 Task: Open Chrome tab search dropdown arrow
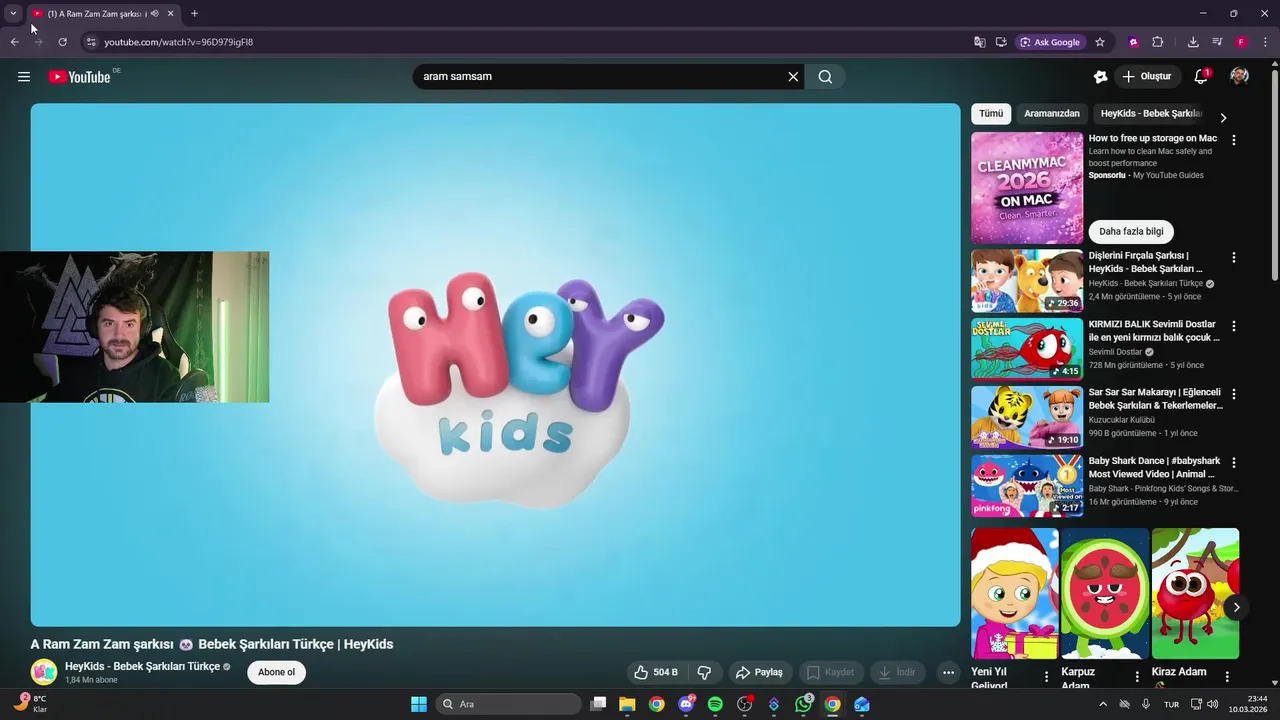point(13,13)
